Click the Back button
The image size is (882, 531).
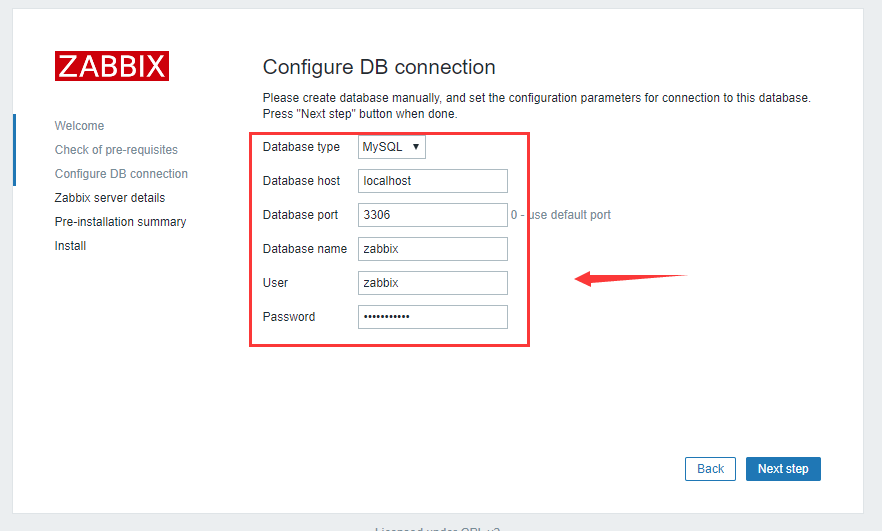[x=710, y=469]
